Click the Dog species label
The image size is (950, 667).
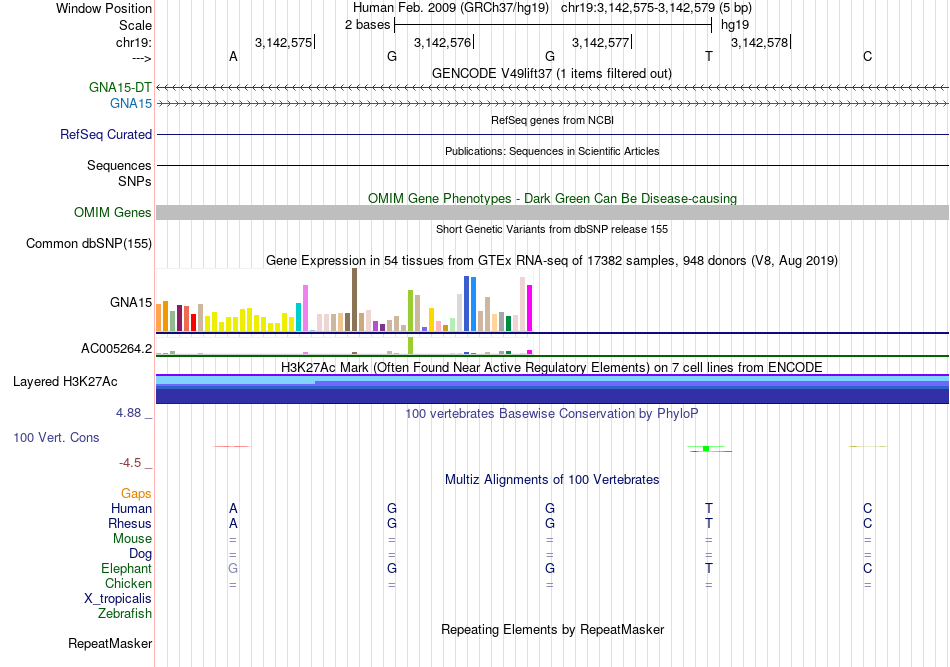(140, 553)
